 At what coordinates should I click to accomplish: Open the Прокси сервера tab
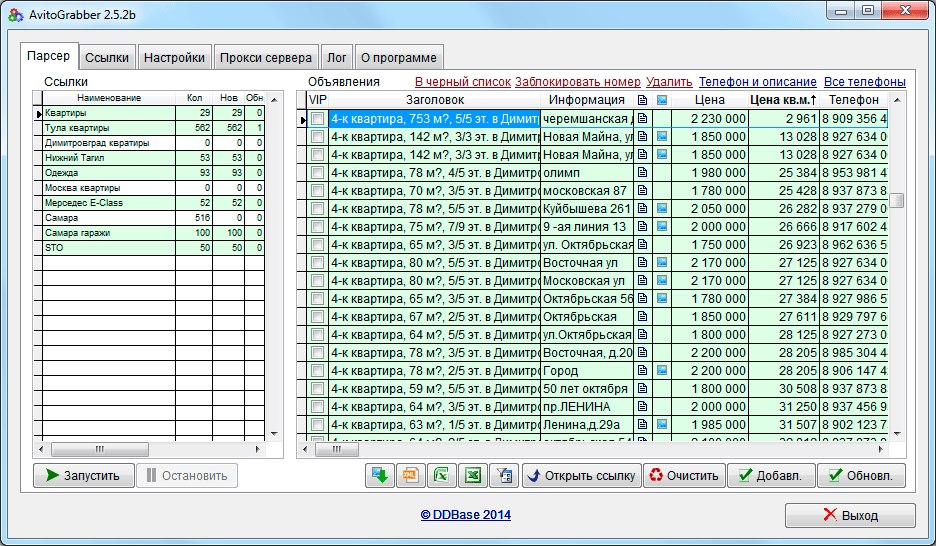266,57
